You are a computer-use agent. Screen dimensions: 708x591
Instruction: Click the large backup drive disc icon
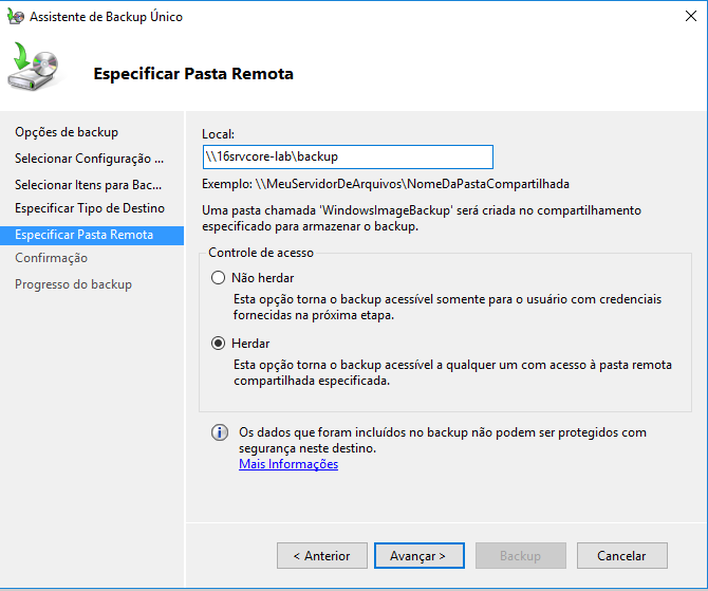pos(33,66)
